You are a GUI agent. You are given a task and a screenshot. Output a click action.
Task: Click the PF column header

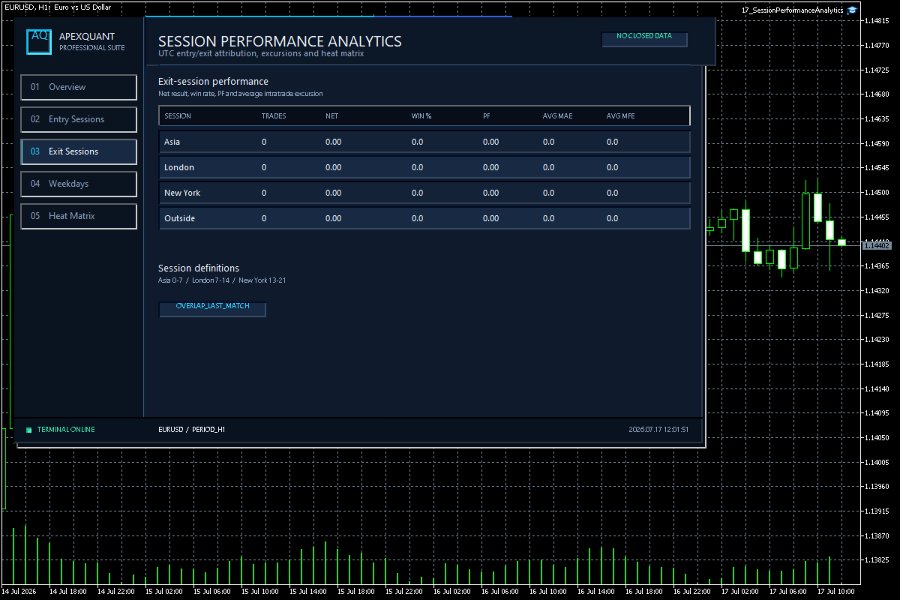(x=486, y=116)
